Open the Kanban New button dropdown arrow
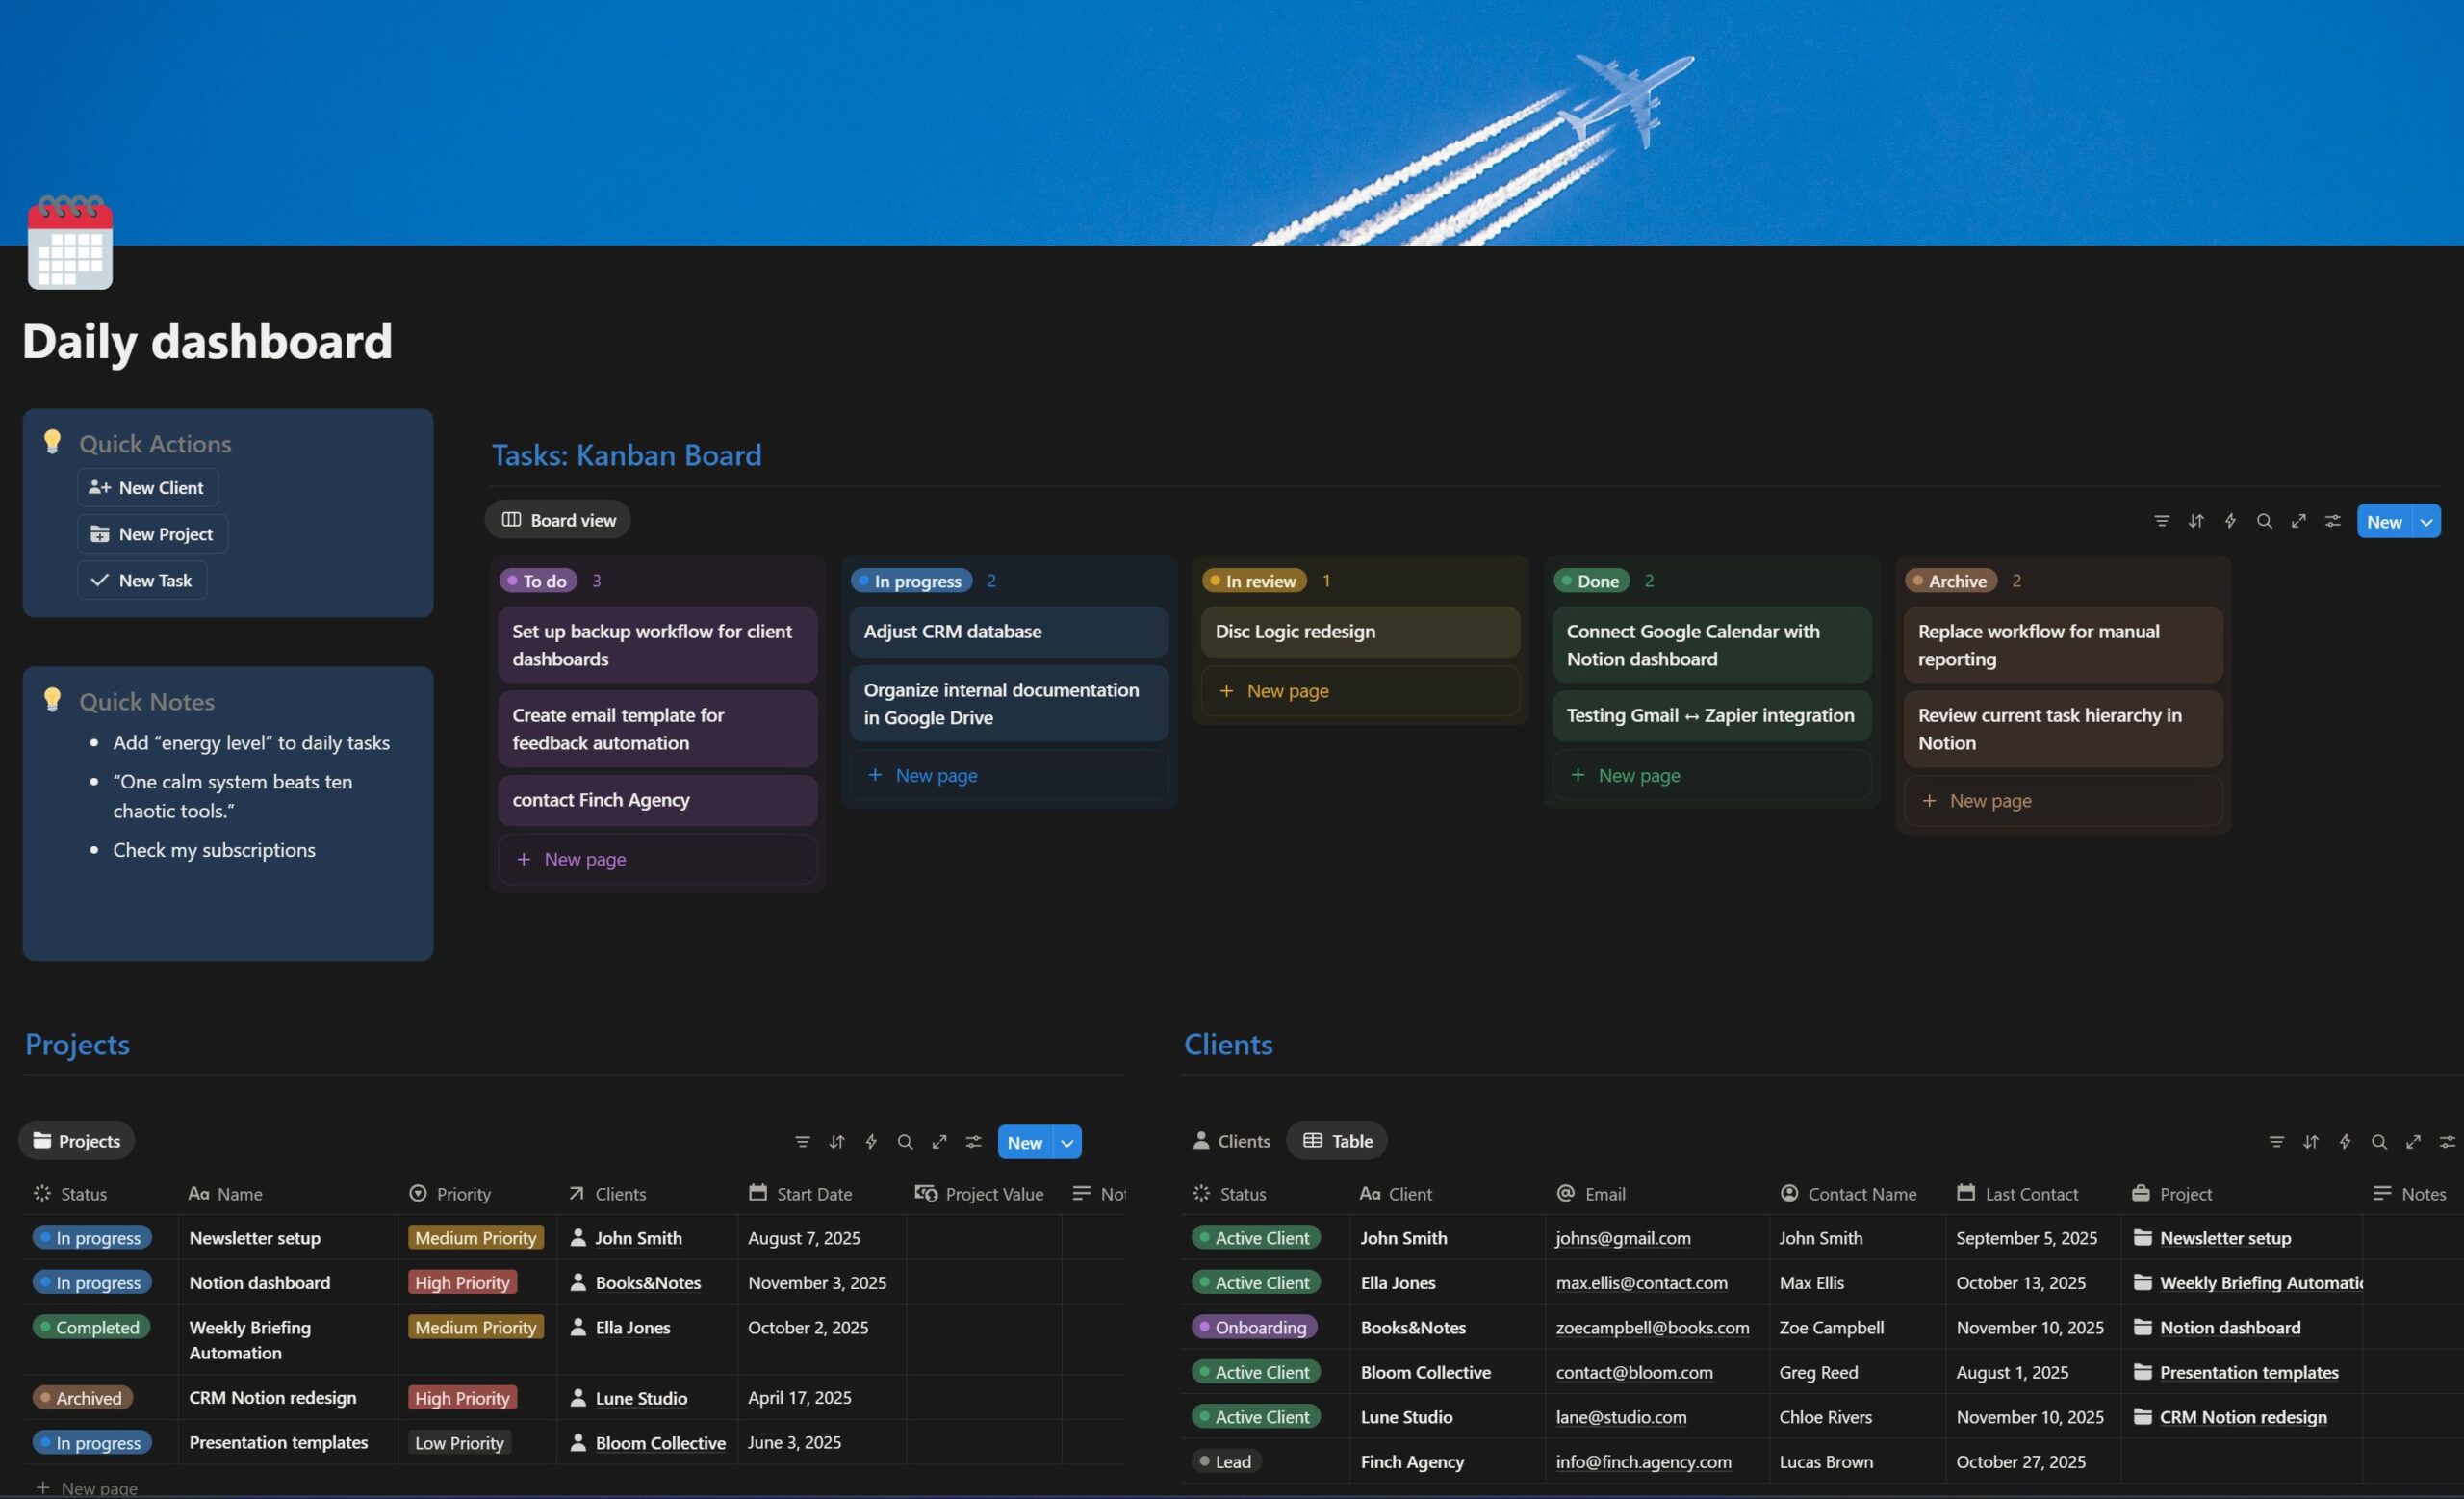2464x1499 pixels. [2426, 522]
